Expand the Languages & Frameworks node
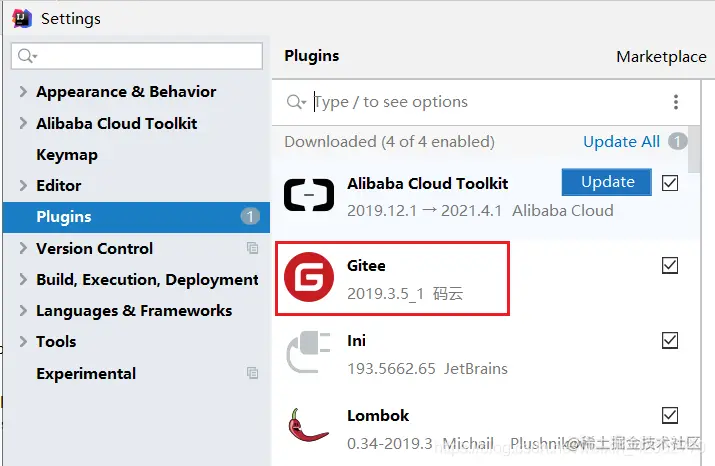The image size is (715, 466). coord(23,311)
